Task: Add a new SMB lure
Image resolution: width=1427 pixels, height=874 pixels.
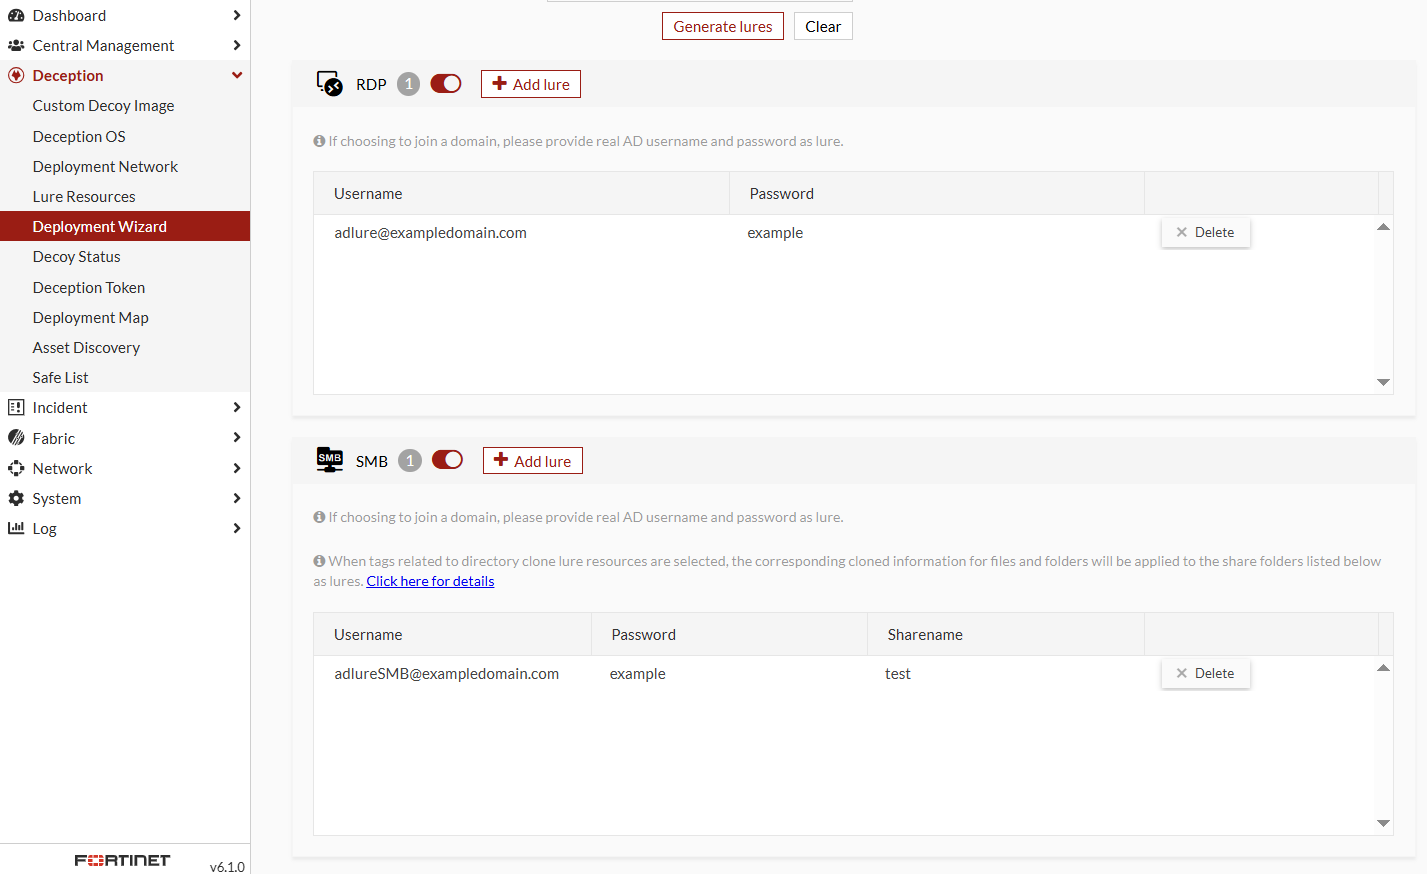Action: pos(532,461)
